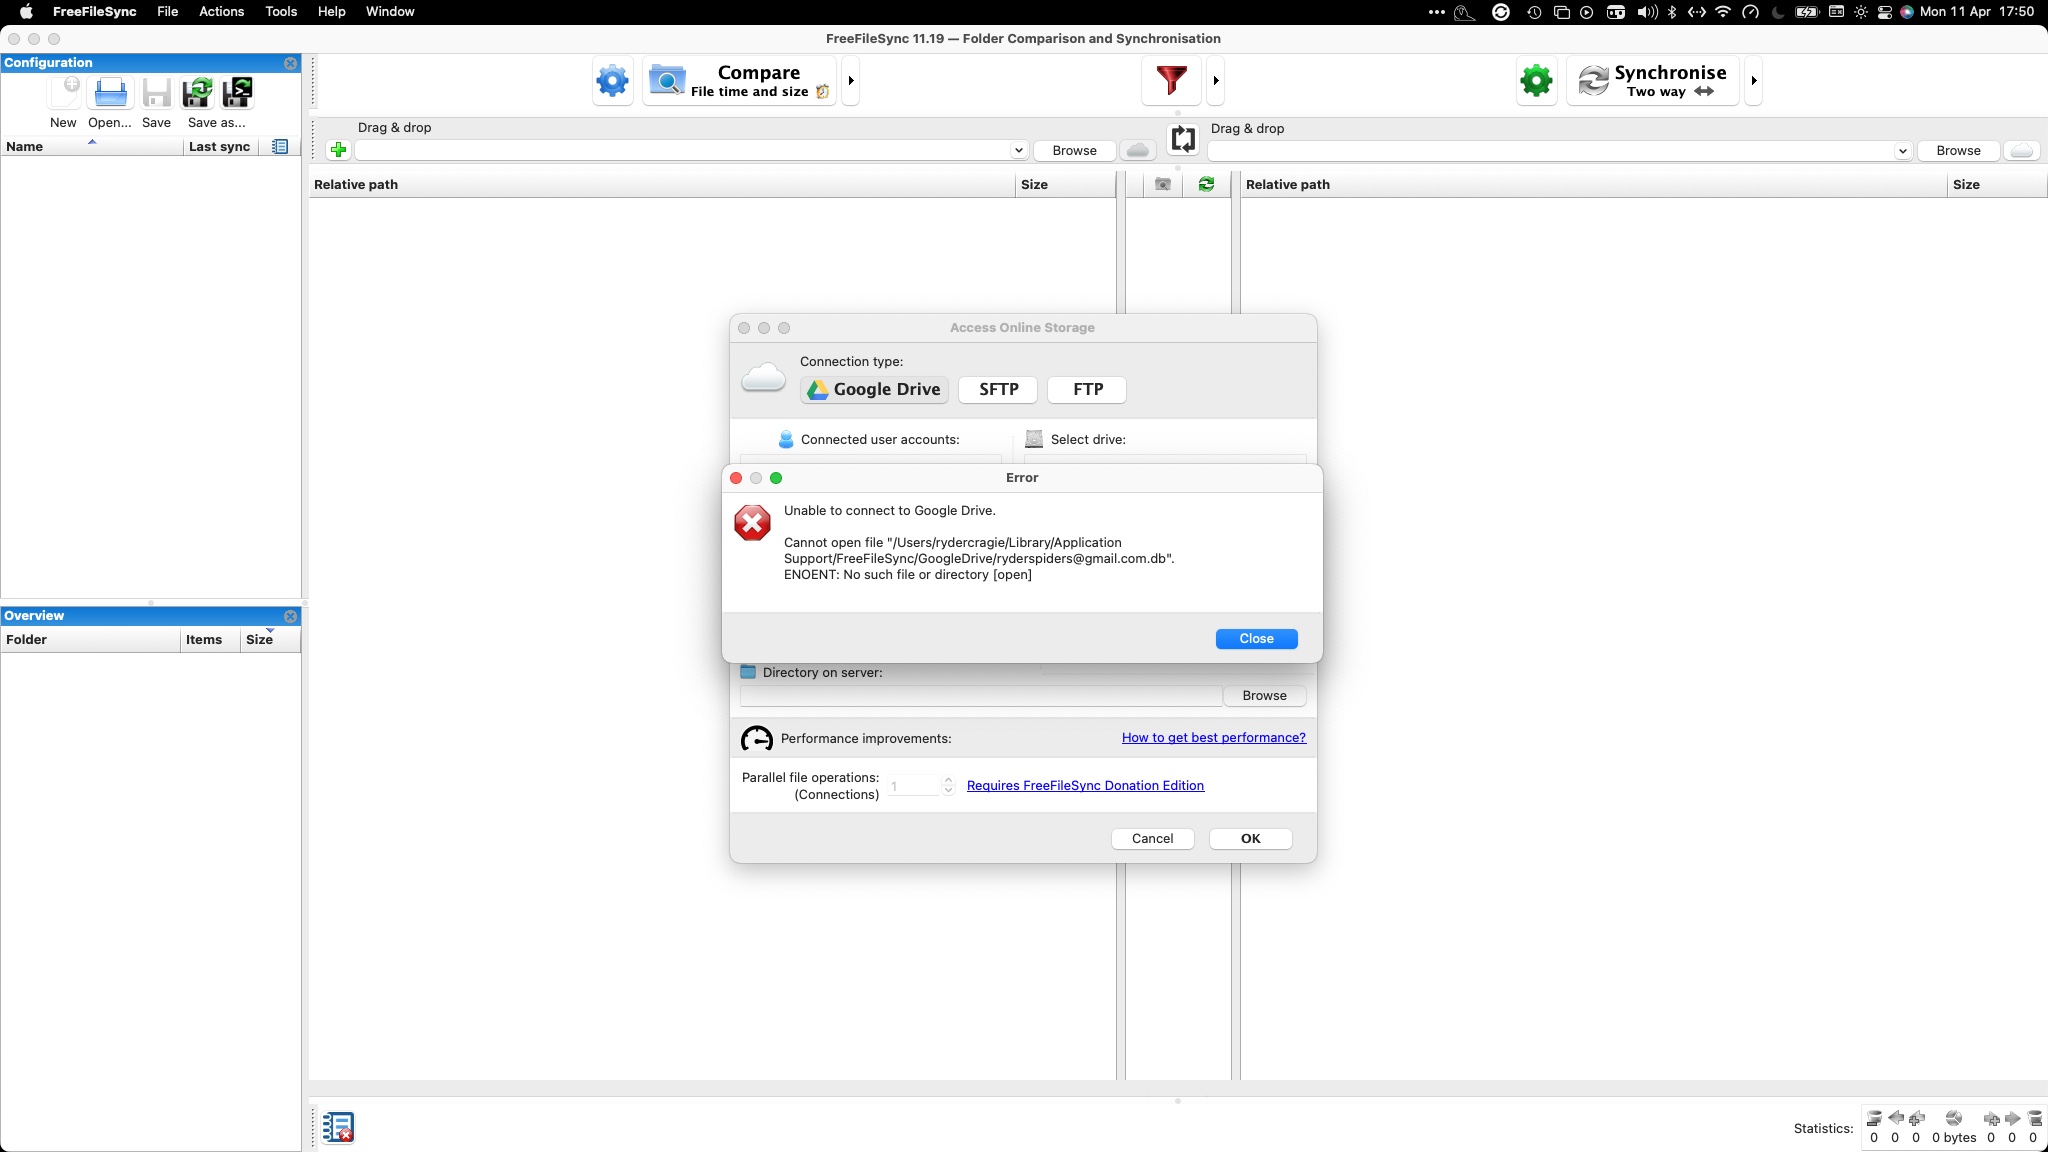The height and width of the screenshot is (1152, 2048).
Task: Click the left folder path input
Action: pos(682,150)
